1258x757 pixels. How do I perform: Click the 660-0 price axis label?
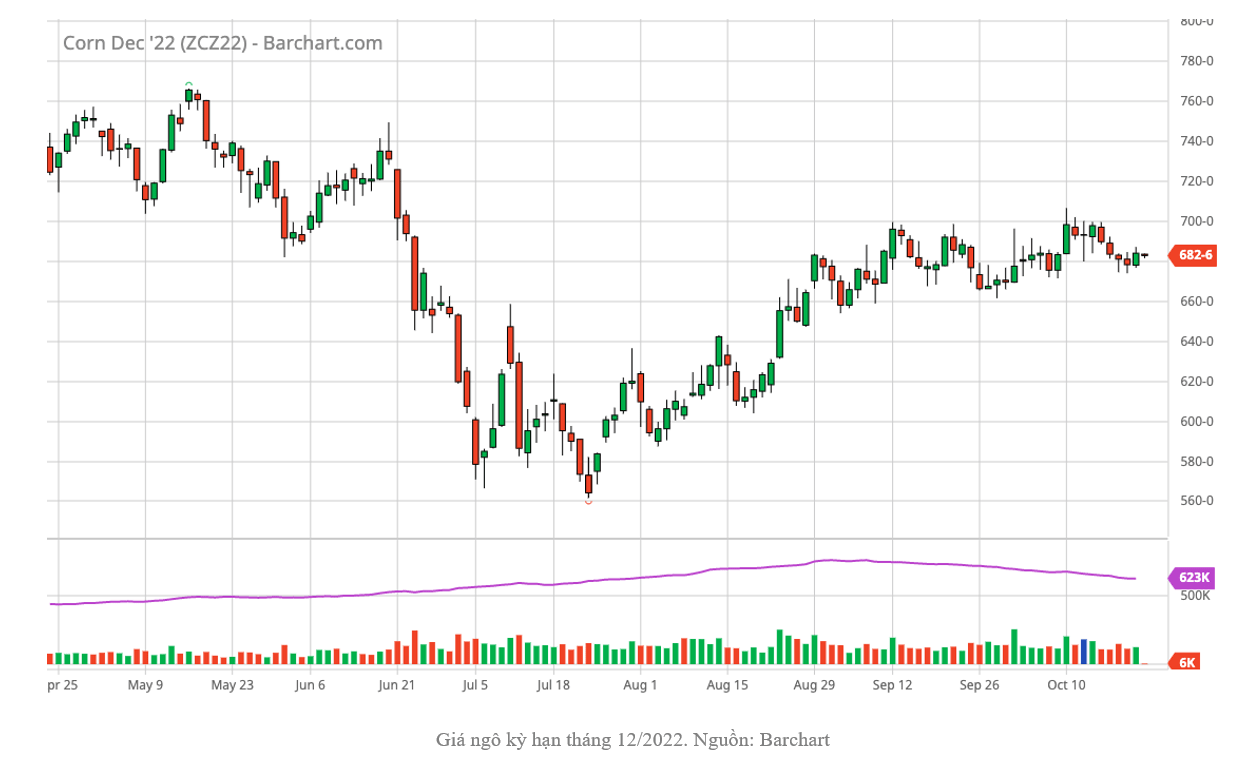(1197, 301)
